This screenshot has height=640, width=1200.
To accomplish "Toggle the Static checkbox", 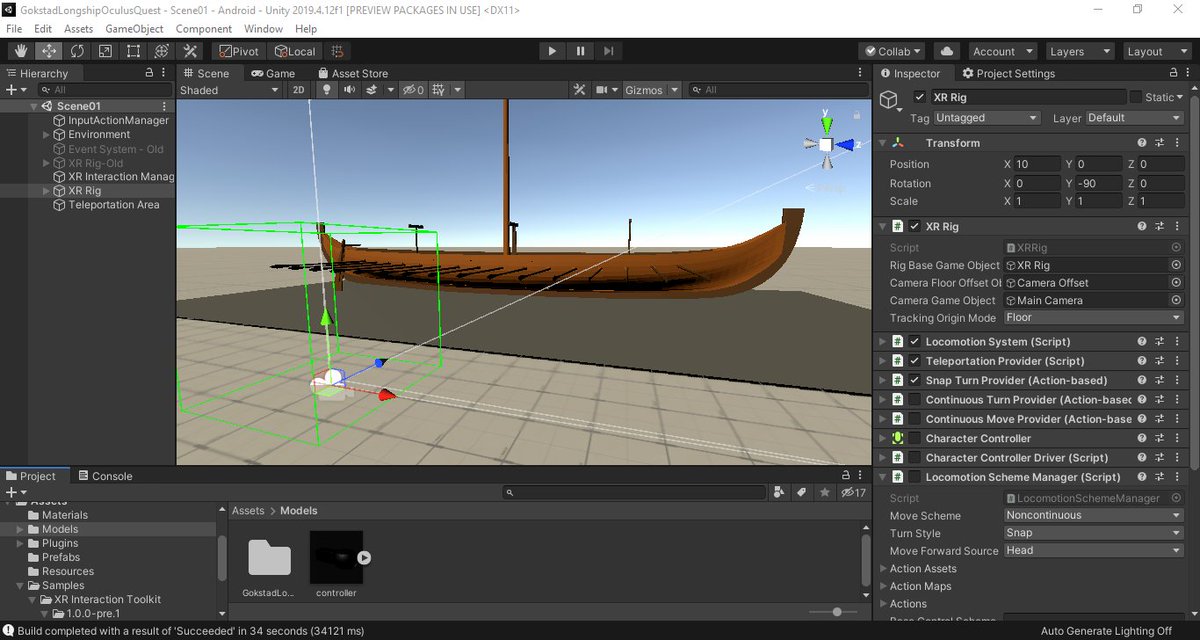I will click(1136, 98).
